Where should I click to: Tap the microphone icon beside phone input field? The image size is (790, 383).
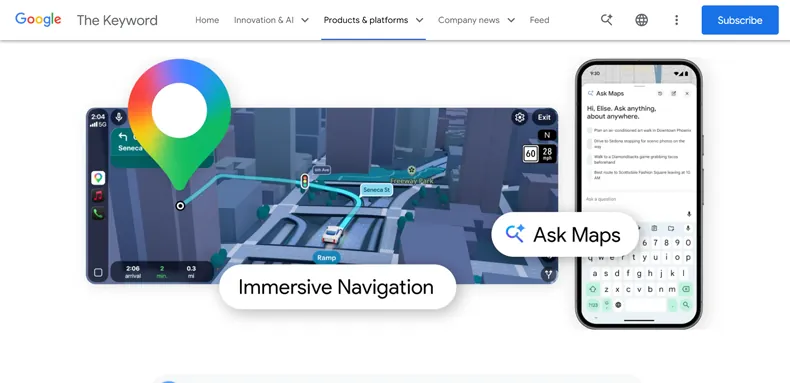pyautogui.click(x=689, y=214)
